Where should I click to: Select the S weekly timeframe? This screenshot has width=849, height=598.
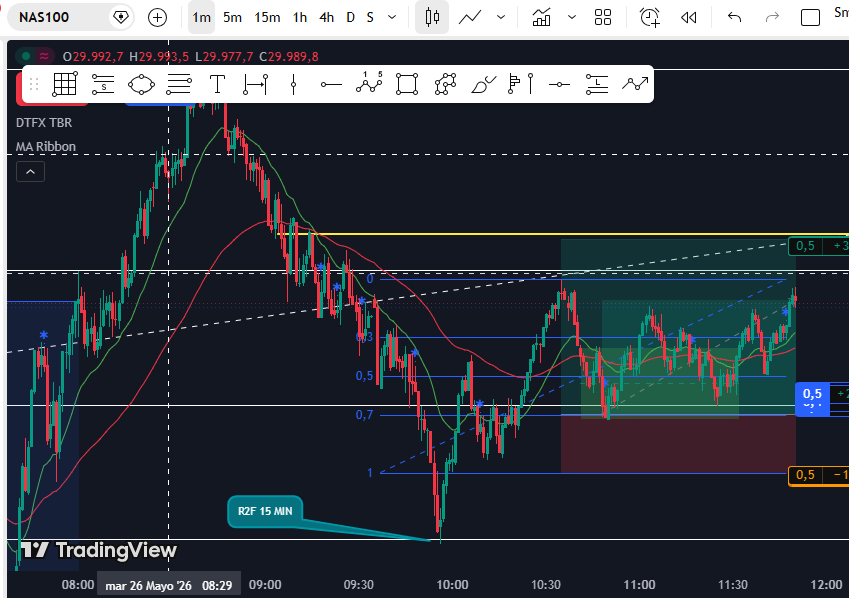point(370,17)
